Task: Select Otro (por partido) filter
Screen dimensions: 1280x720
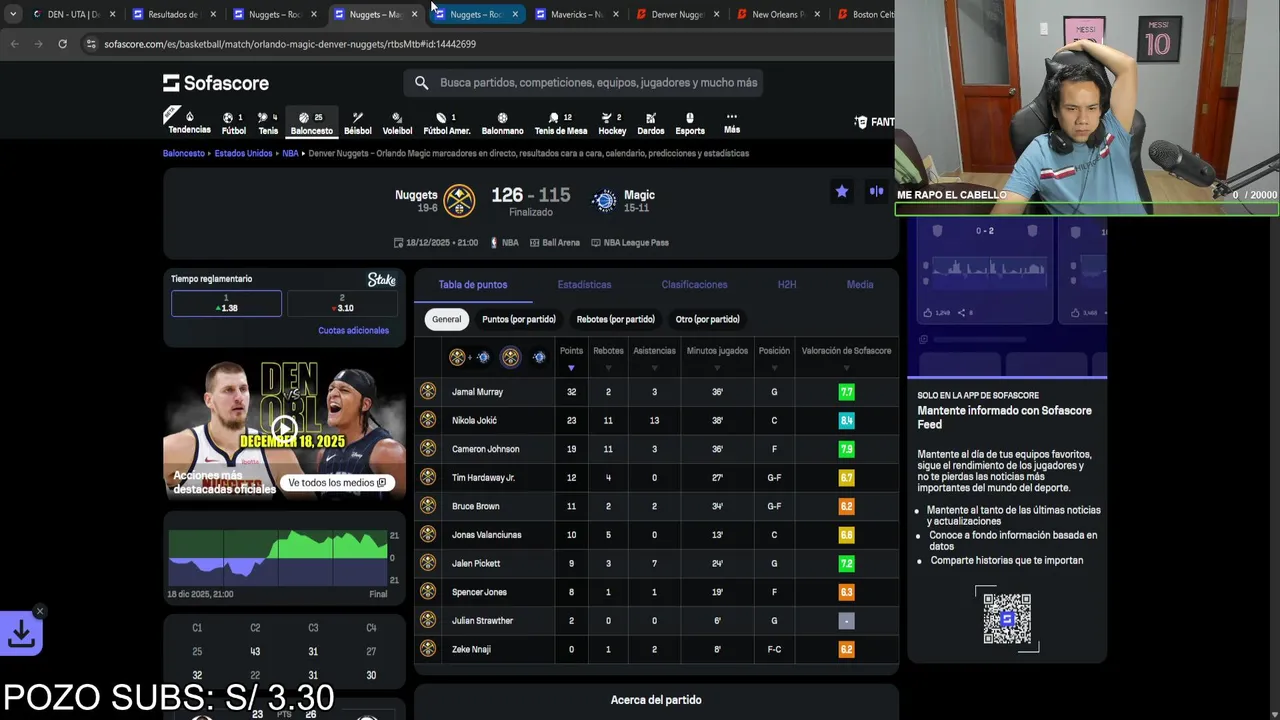Action: (707, 319)
